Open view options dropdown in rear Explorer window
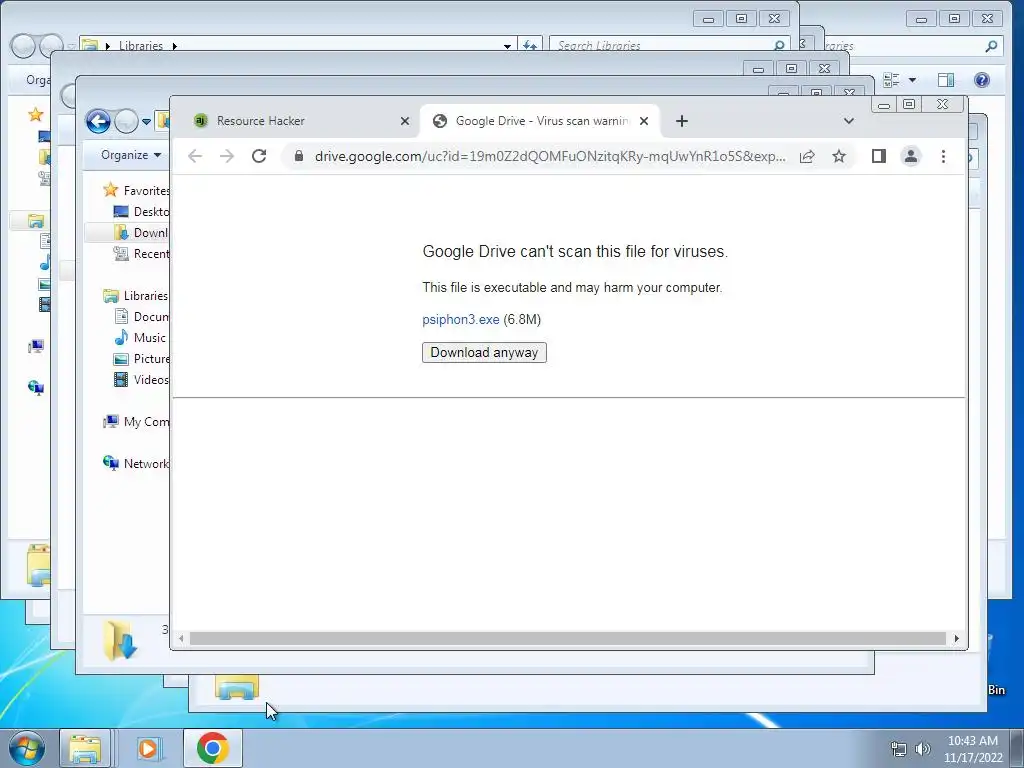Viewport: 1024px width, 768px height. click(x=912, y=80)
